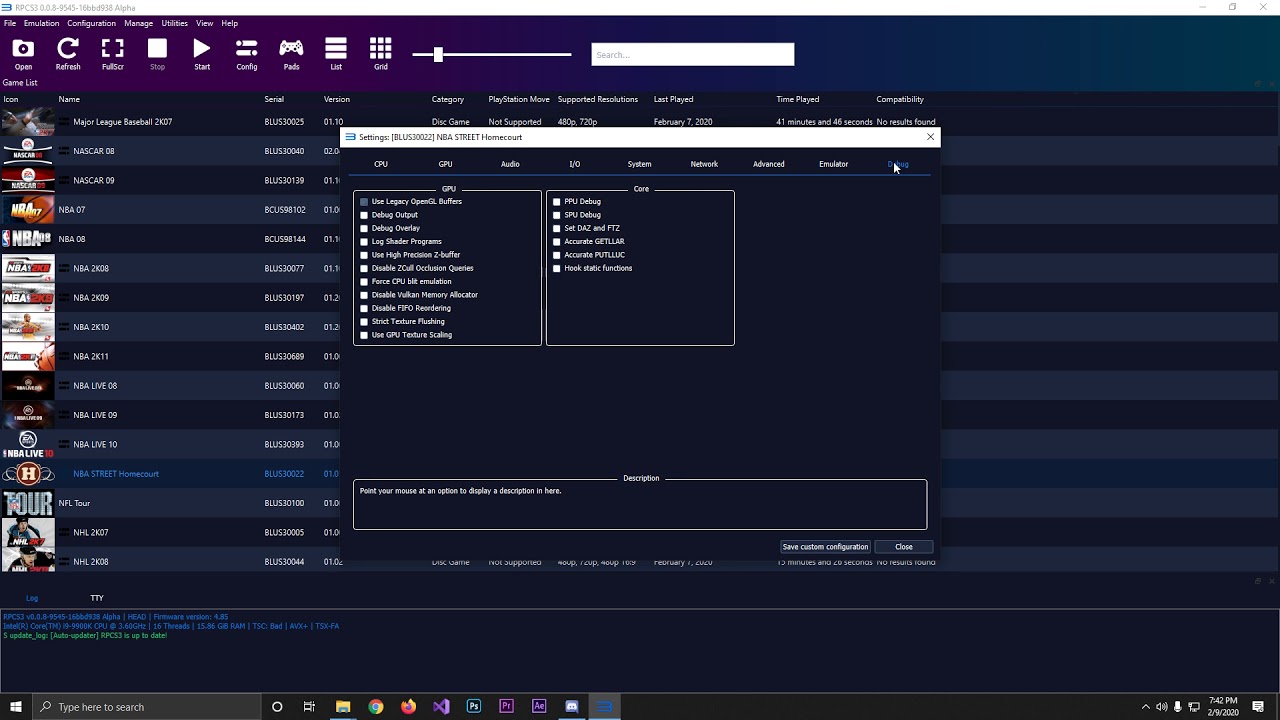Open Photoshop from taskbar
This screenshot has height=720, width=1280.
click(x=474, y=707)
